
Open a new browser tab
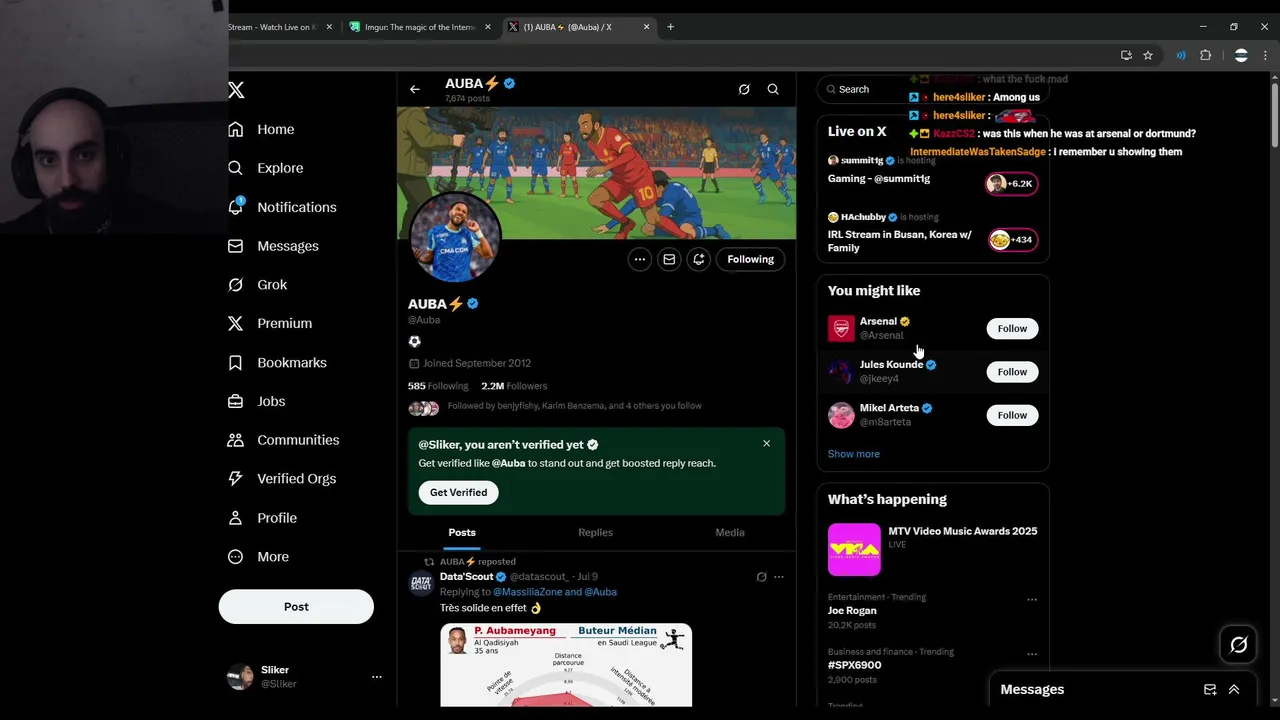[x=670, y=27]
